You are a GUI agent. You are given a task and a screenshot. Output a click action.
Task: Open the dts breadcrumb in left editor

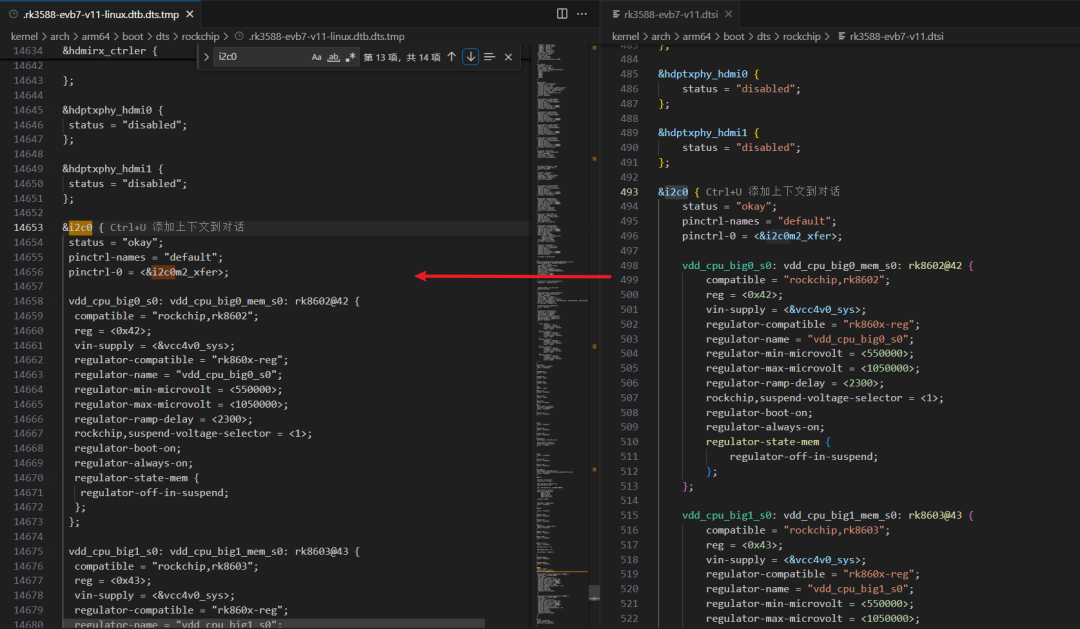point(162,36)
